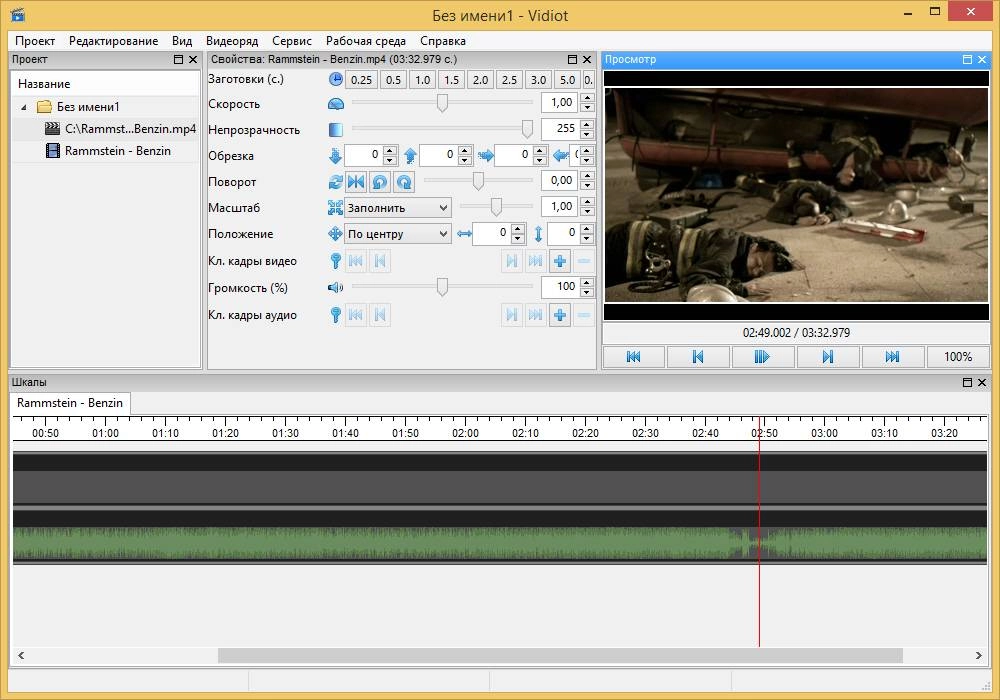
Task: Click the four-way move icon in Положение row
Action: 335,234
